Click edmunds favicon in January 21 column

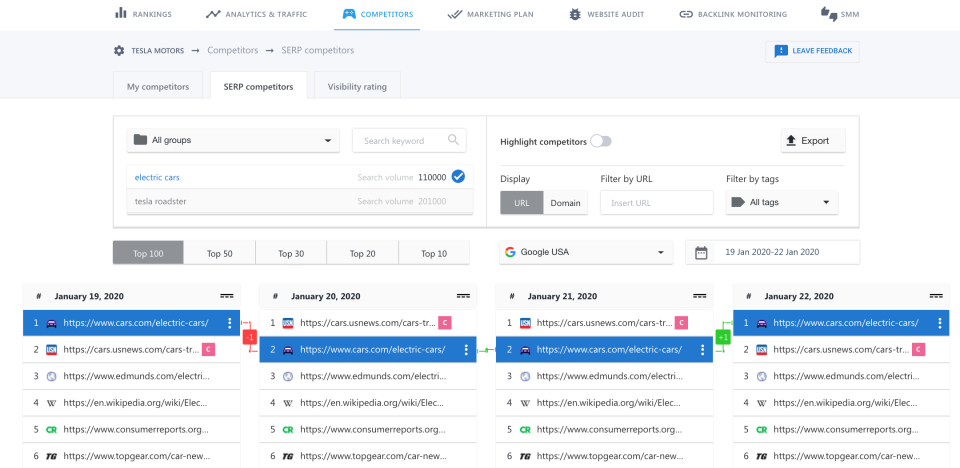click(x=525, y=377)
